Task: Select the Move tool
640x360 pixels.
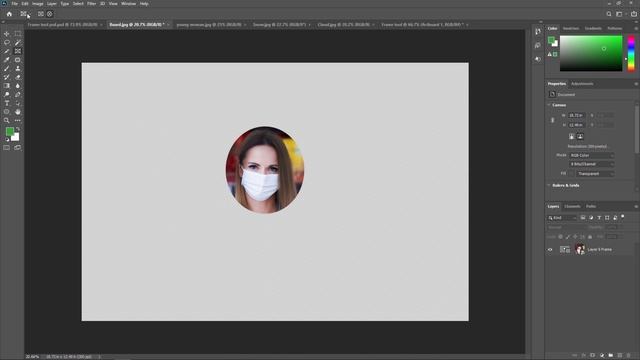Action: [x=7, y=34]
